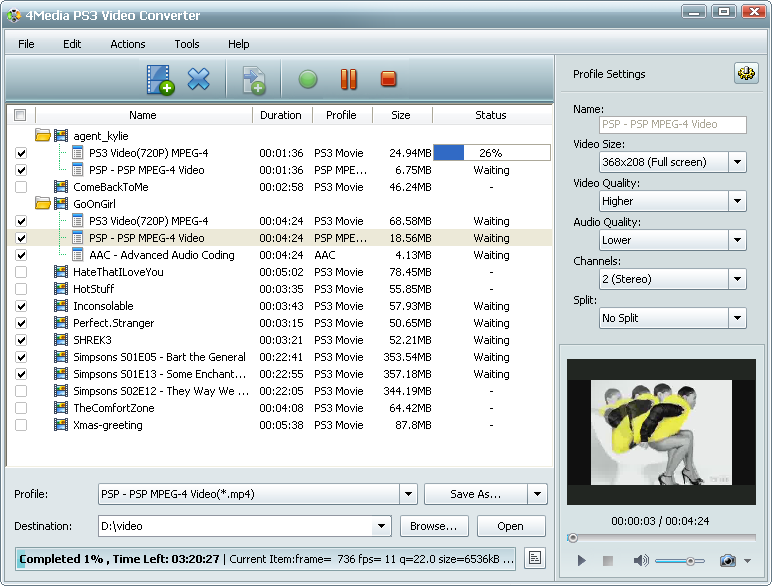Open advanced profile settings gear icon

pyautogui.click(x=746, y=73)
